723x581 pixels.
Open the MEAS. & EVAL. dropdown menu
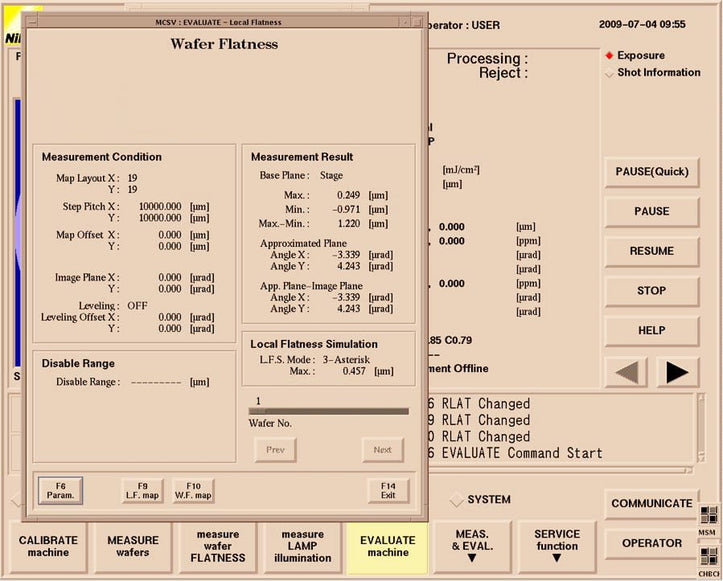pos(472,546)
